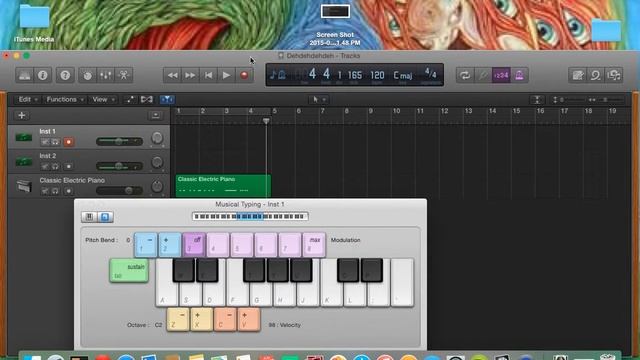
Task: Click the Rewind transport button
Action: pos(172,75)
